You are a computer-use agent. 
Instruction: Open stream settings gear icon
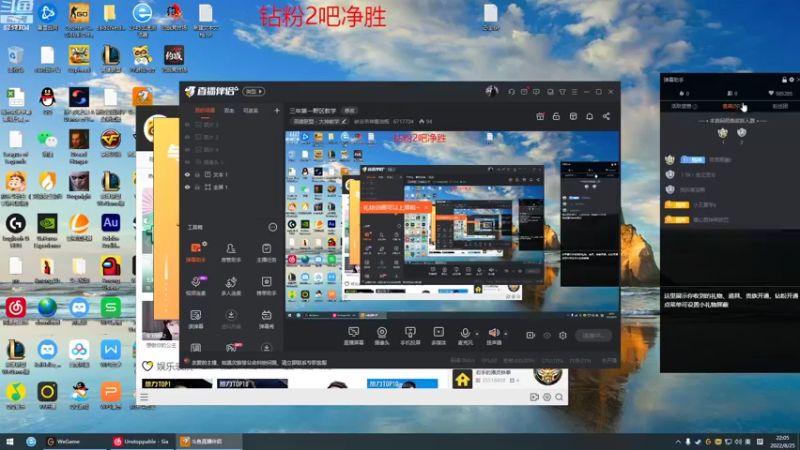tap(563, 335)
